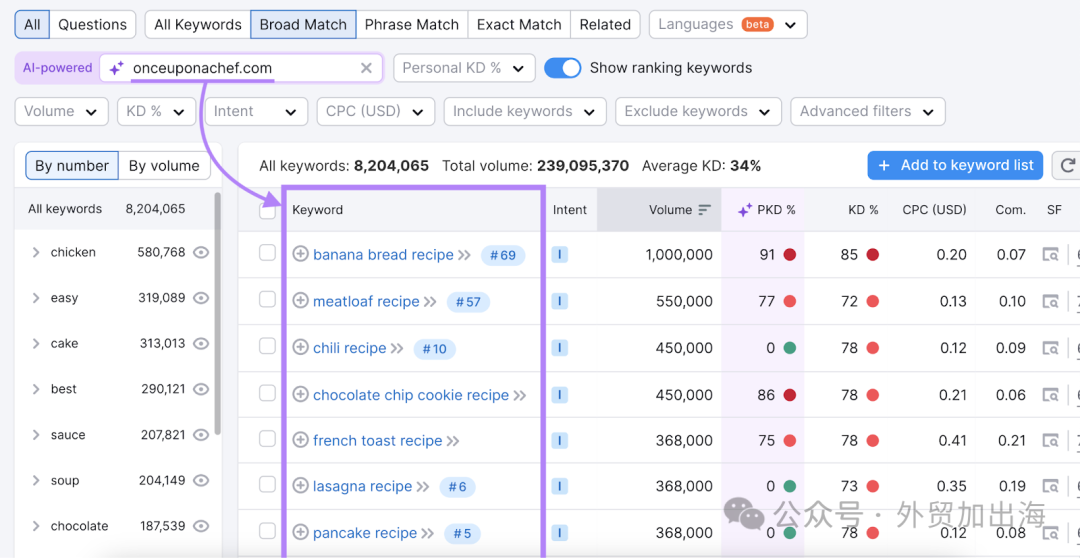The image size is (1080, 558).
Task: Switch to the Phrase Match tab
Action: 412,25
